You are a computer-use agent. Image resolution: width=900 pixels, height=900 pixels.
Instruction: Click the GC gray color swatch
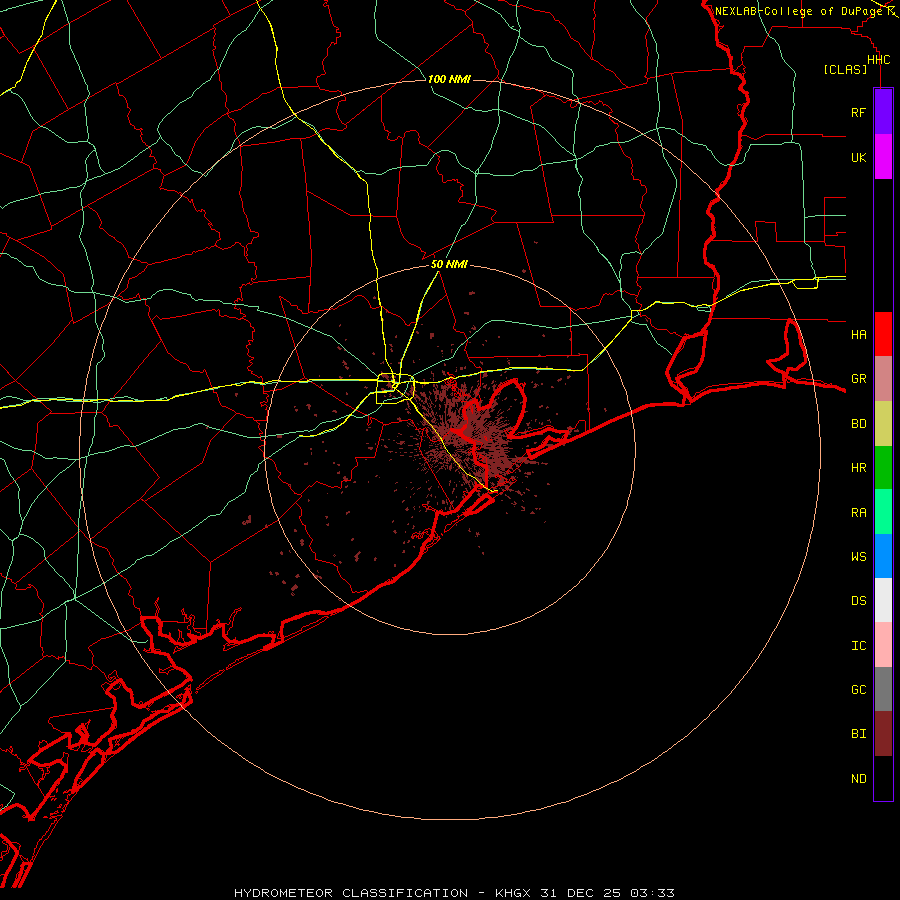883,689
